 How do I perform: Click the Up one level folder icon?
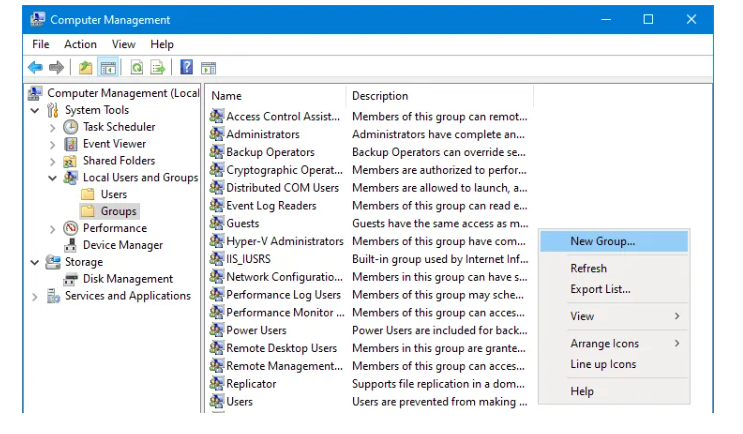coord(85,68)
